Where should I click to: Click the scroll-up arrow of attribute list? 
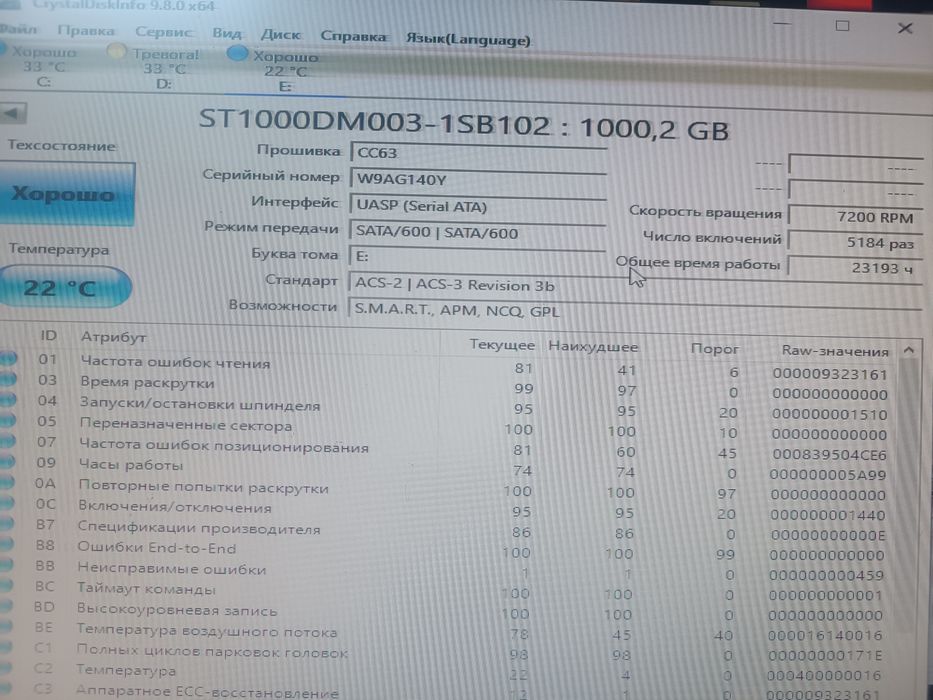coord(908,351)
